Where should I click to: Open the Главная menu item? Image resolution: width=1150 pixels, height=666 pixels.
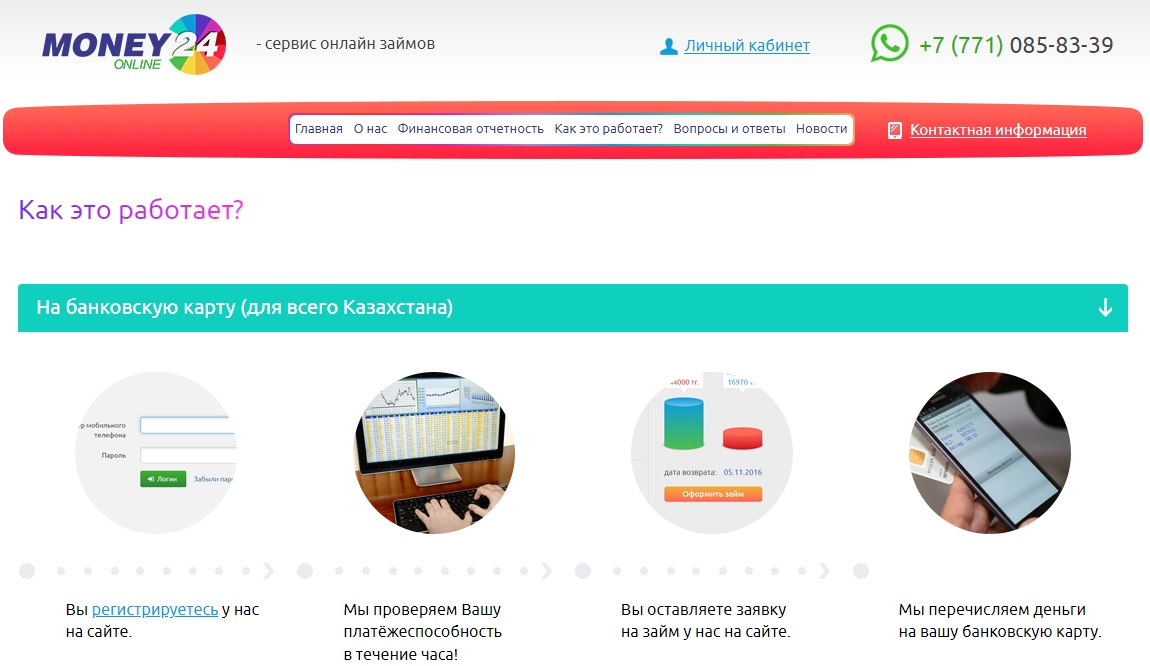[x=318, y=129]
